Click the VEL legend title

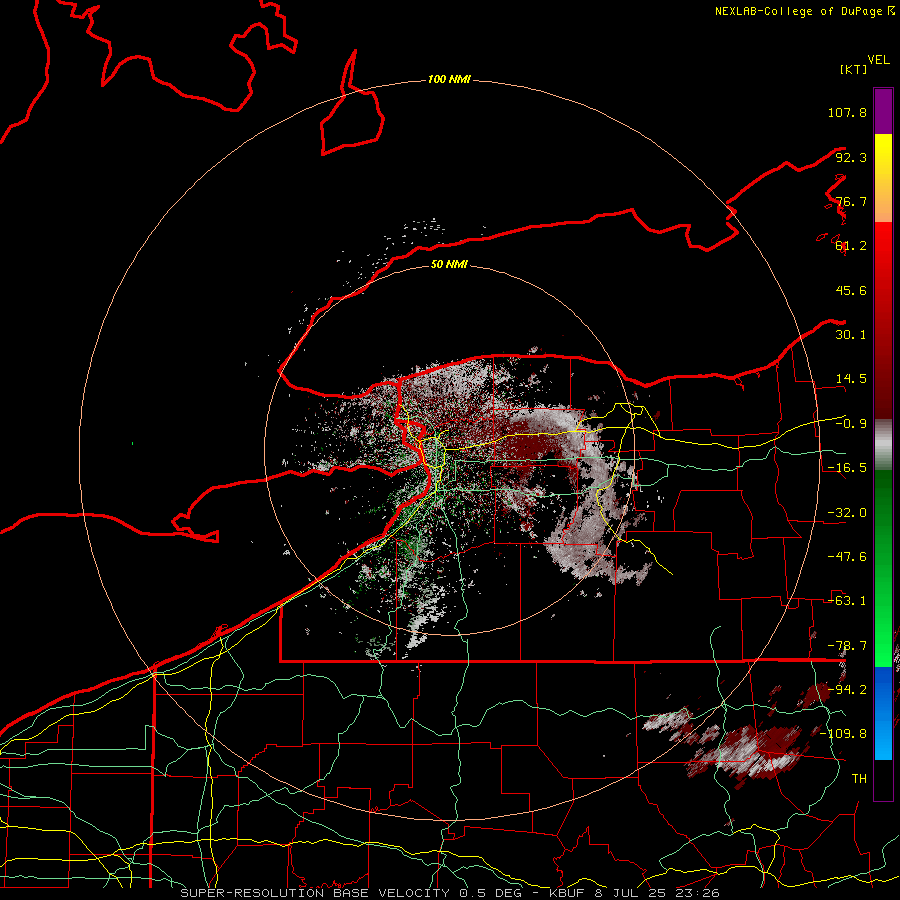[x=878, y=60]
